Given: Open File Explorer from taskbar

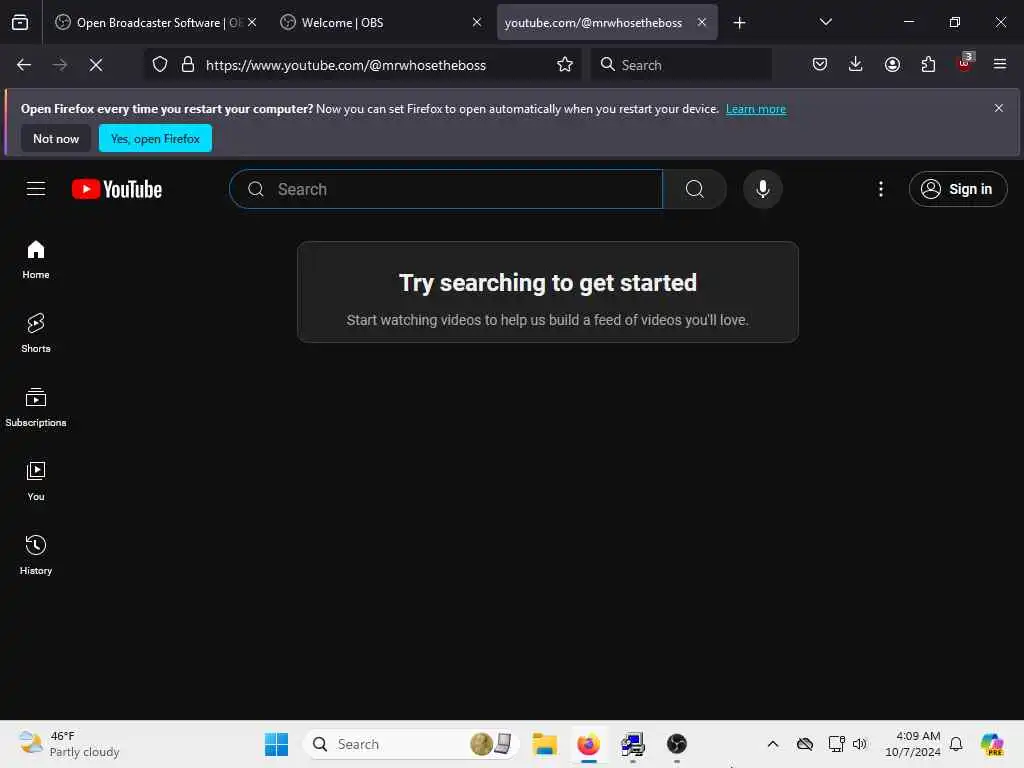Looking at the screenshot, I should point(545,744).
